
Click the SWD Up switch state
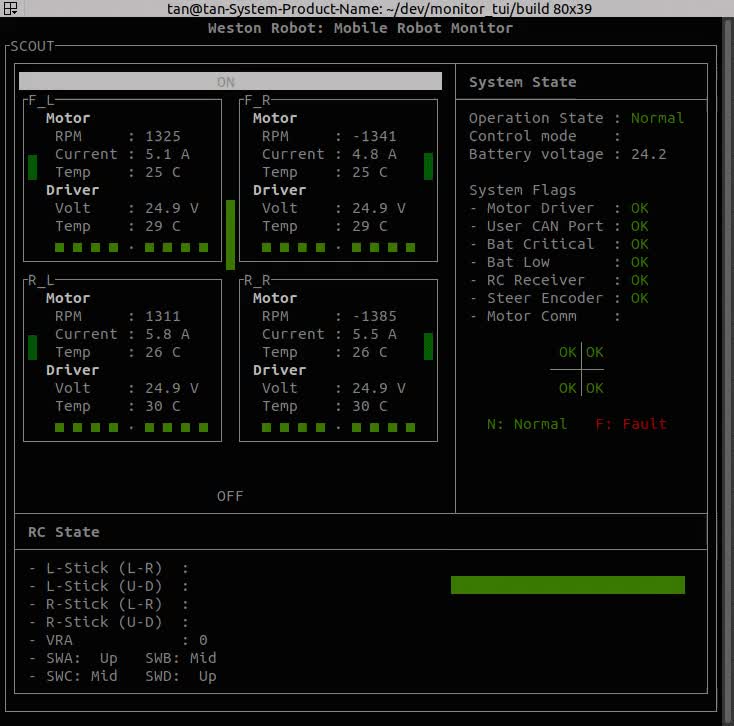click(x=207, y=676)
